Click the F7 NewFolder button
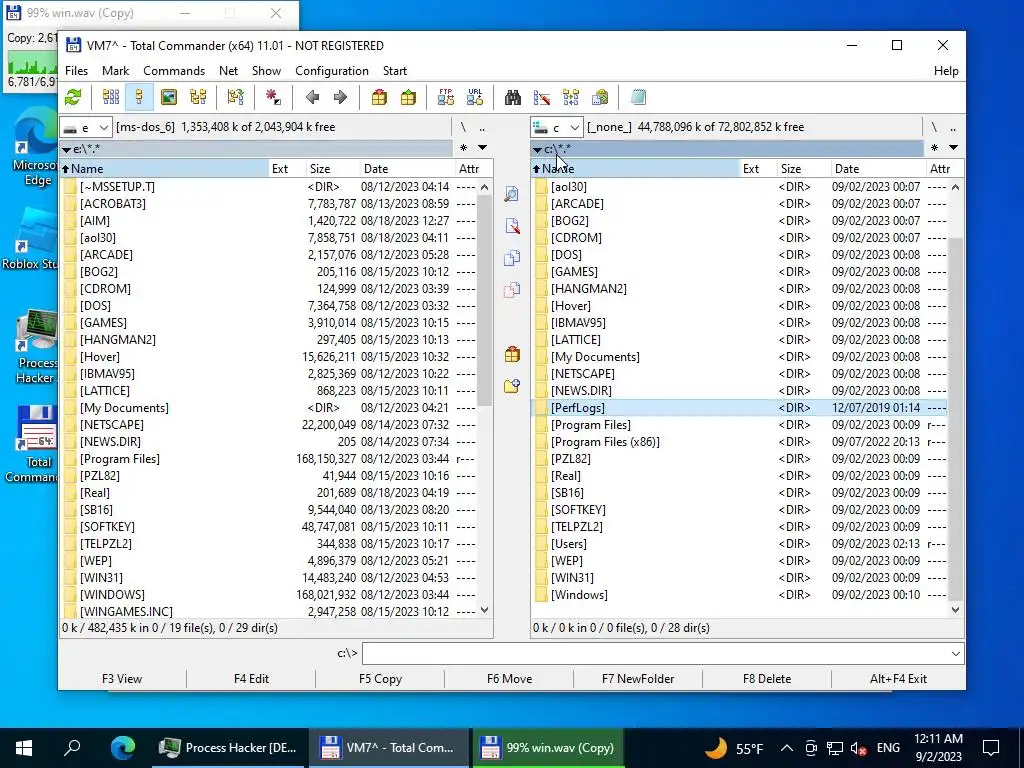The width and height of the screenshot is (1024, 768). (x=637, y=679)
